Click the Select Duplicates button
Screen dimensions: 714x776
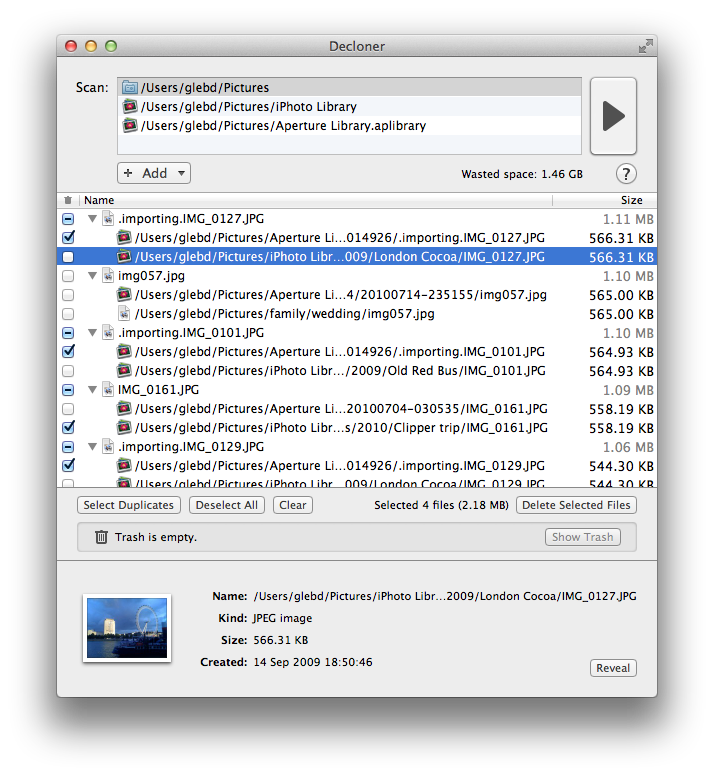pyautogui.click(x=129, y=505)
